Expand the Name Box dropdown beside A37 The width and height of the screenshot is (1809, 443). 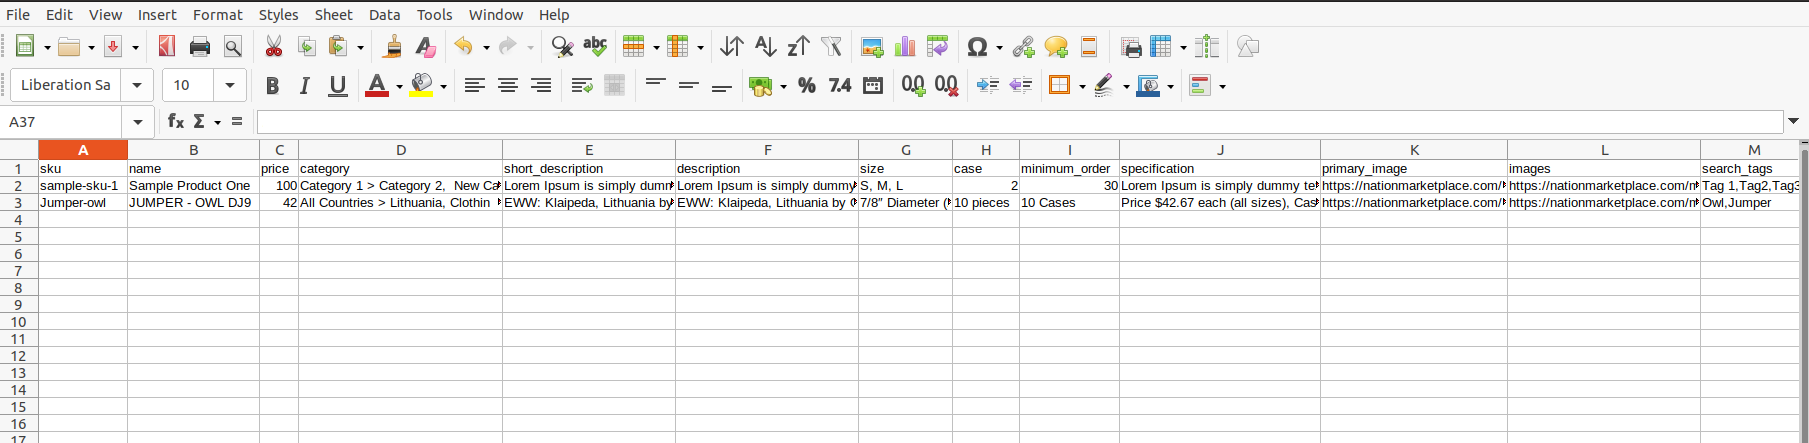[x=137, y=122]
